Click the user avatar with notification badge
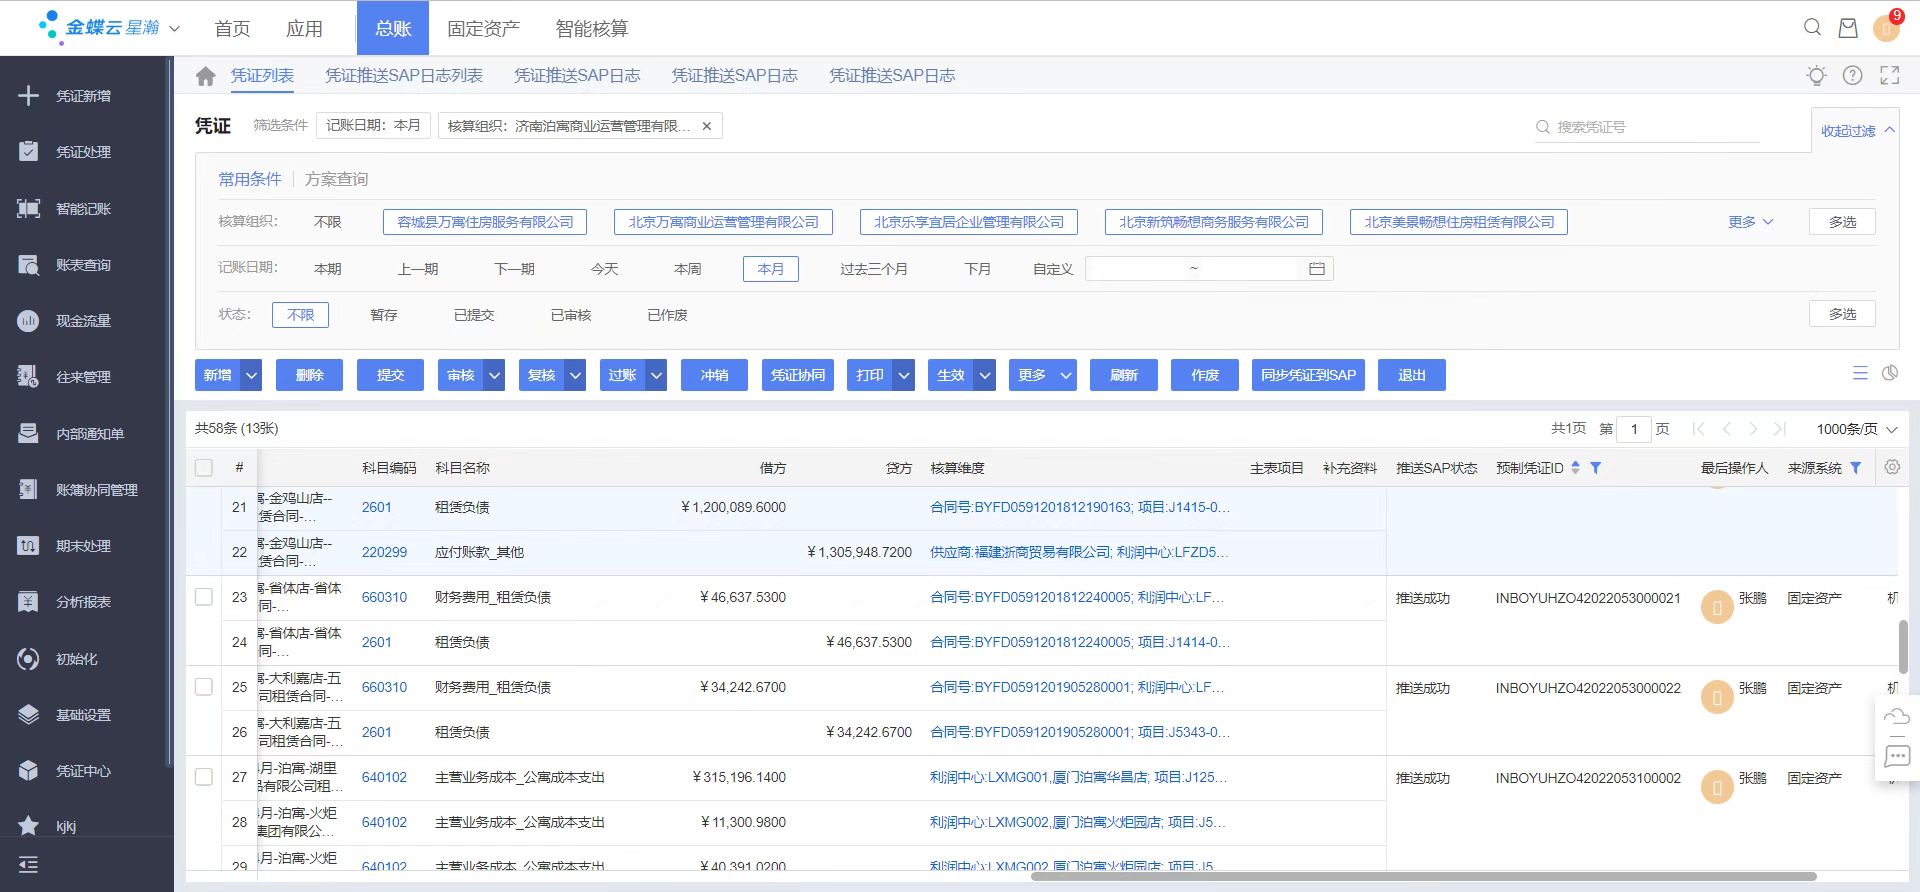 1887,28
